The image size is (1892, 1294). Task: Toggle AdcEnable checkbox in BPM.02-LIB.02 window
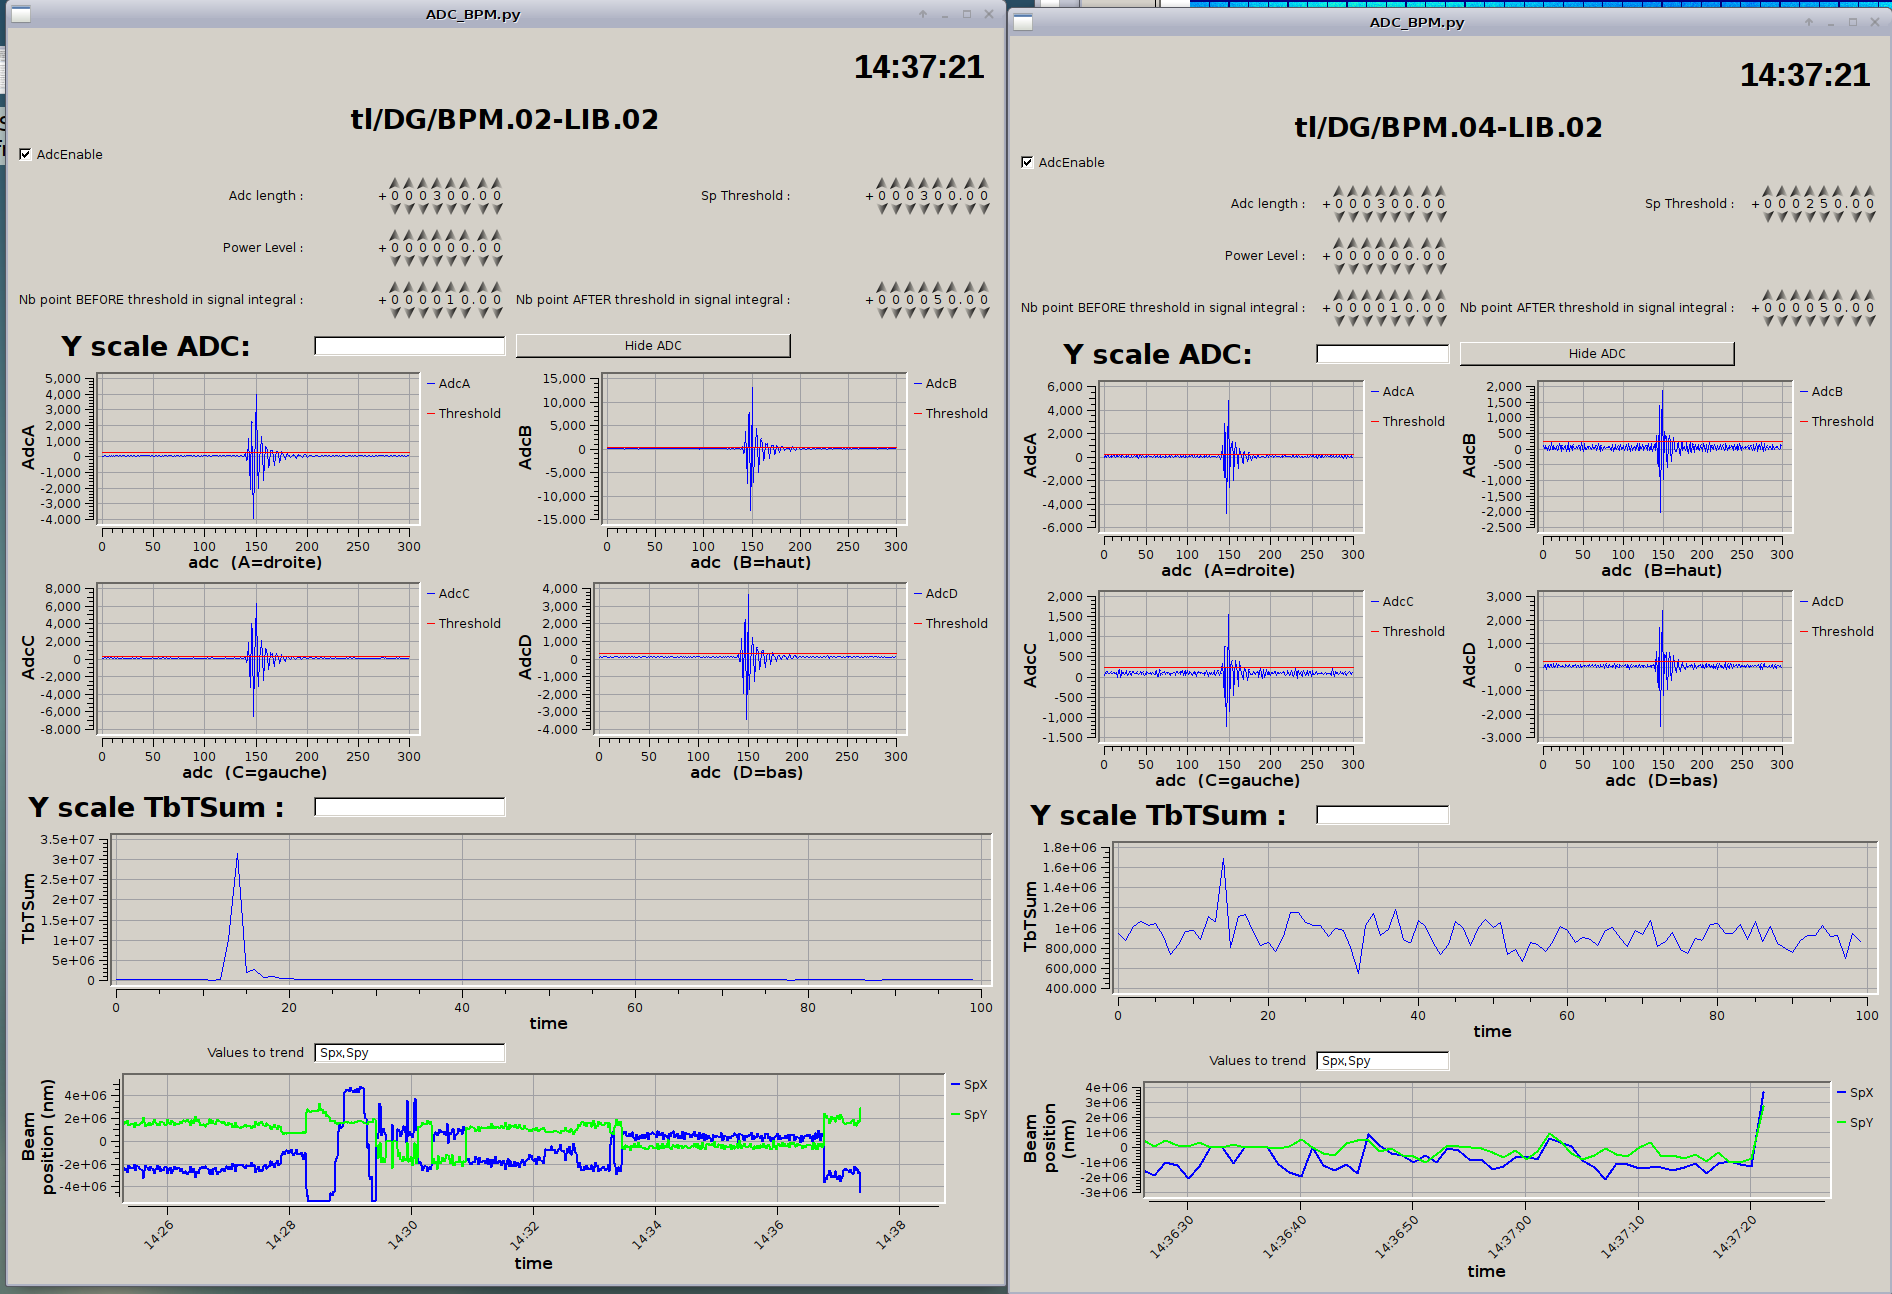(x=26, y=154)
